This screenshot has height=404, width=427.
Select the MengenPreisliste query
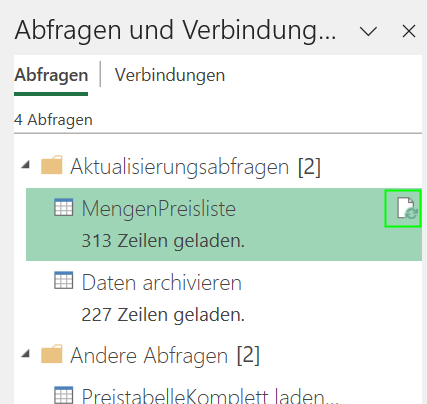click(224, 224)
